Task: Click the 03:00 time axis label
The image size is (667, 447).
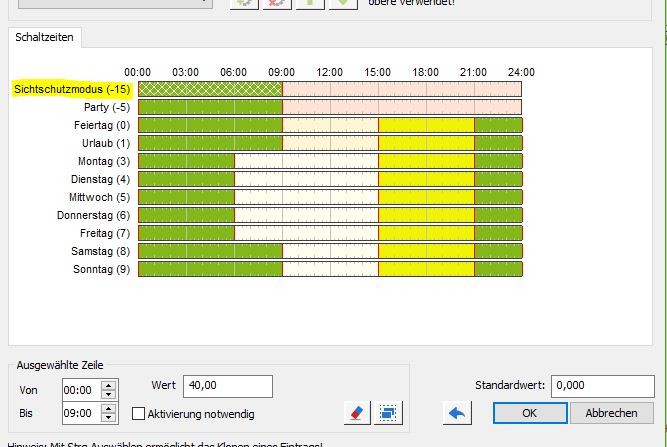Action: pos(185,72)
